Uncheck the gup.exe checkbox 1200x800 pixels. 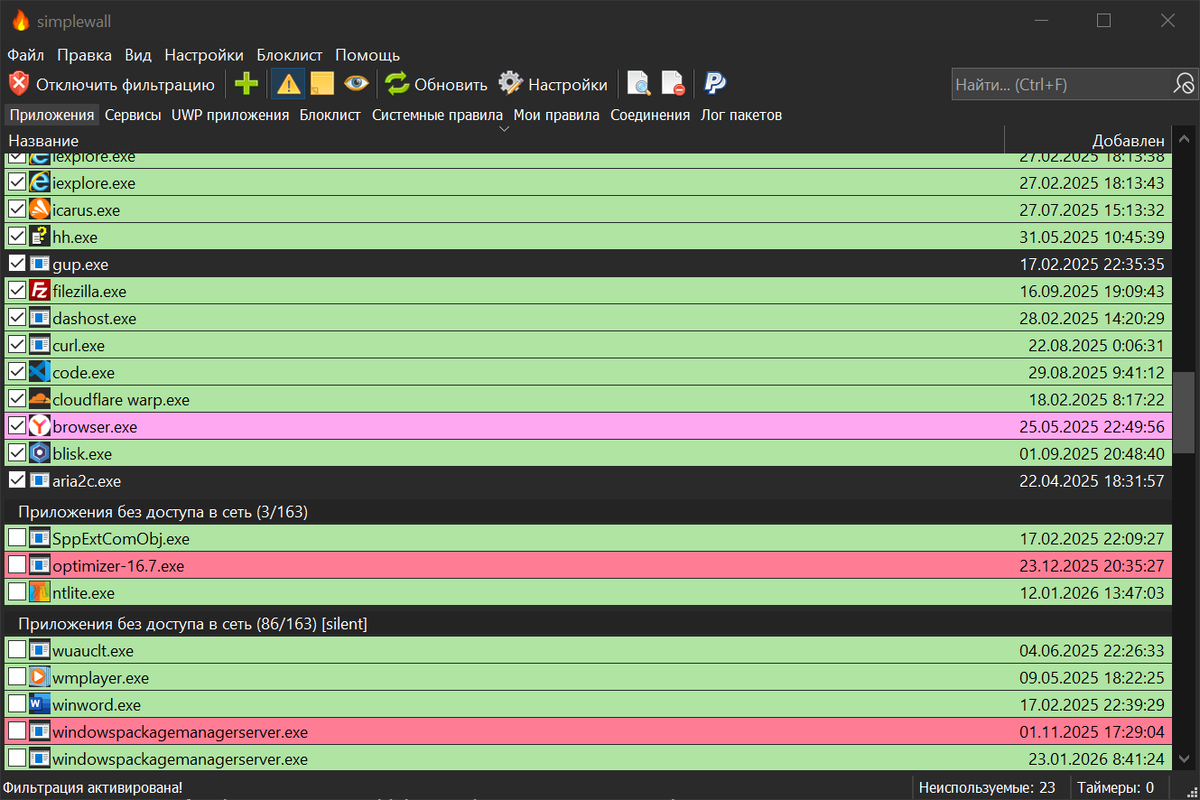click(x=17, y=264)
